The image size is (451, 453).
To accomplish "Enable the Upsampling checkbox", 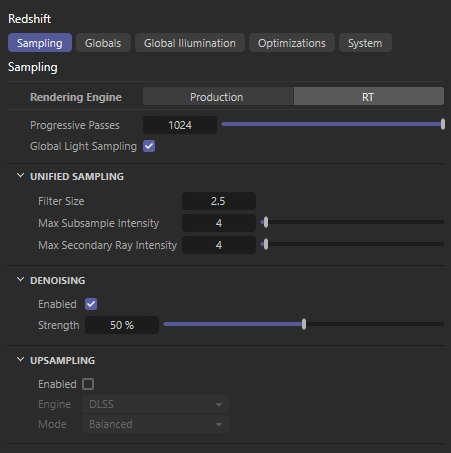I will (88, 384).
